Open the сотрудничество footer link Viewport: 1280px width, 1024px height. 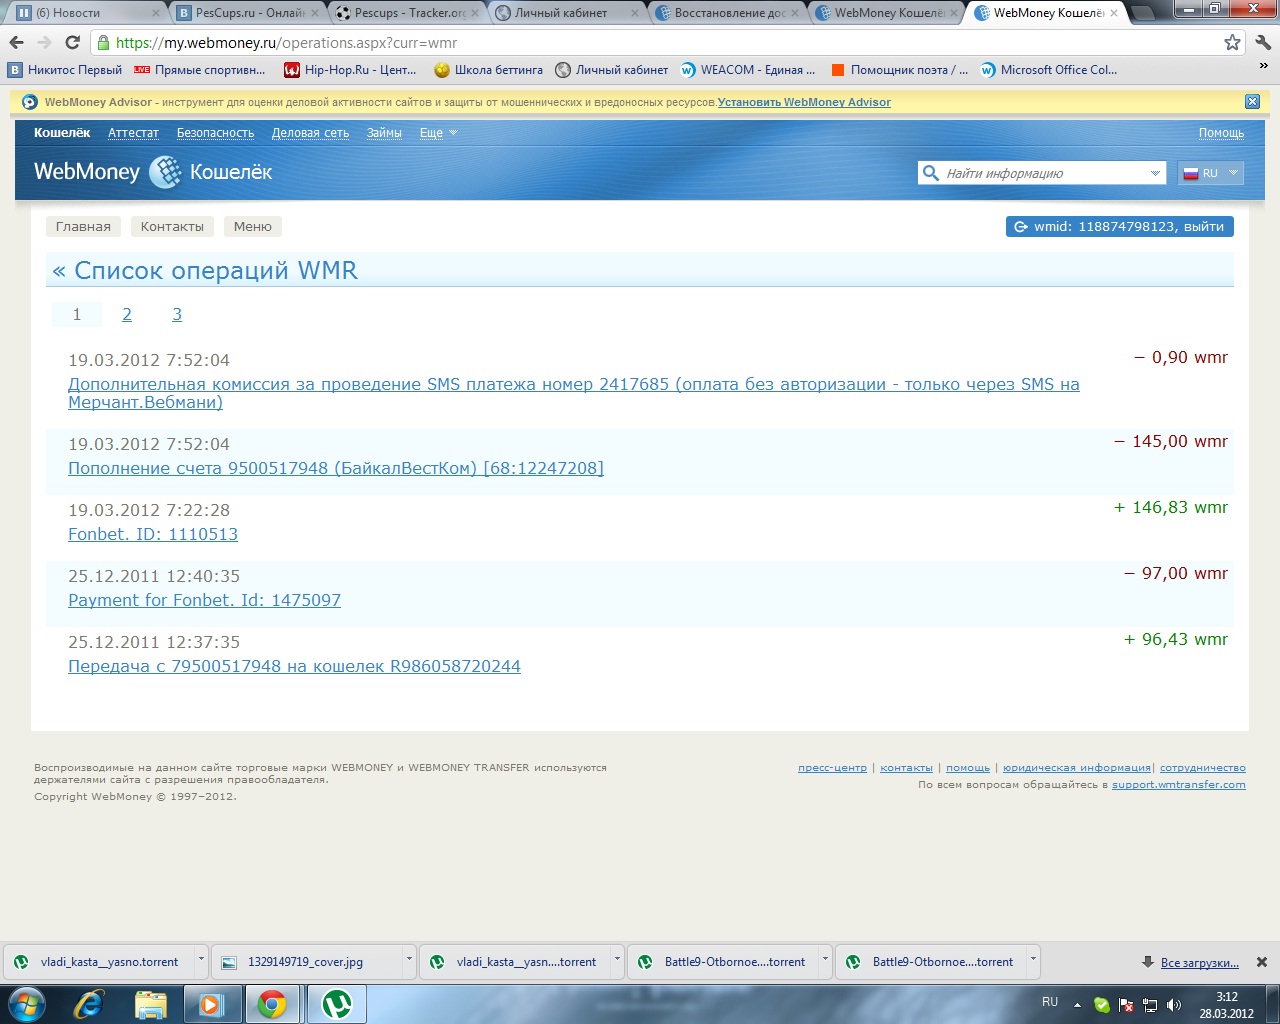pos(1203,768)
